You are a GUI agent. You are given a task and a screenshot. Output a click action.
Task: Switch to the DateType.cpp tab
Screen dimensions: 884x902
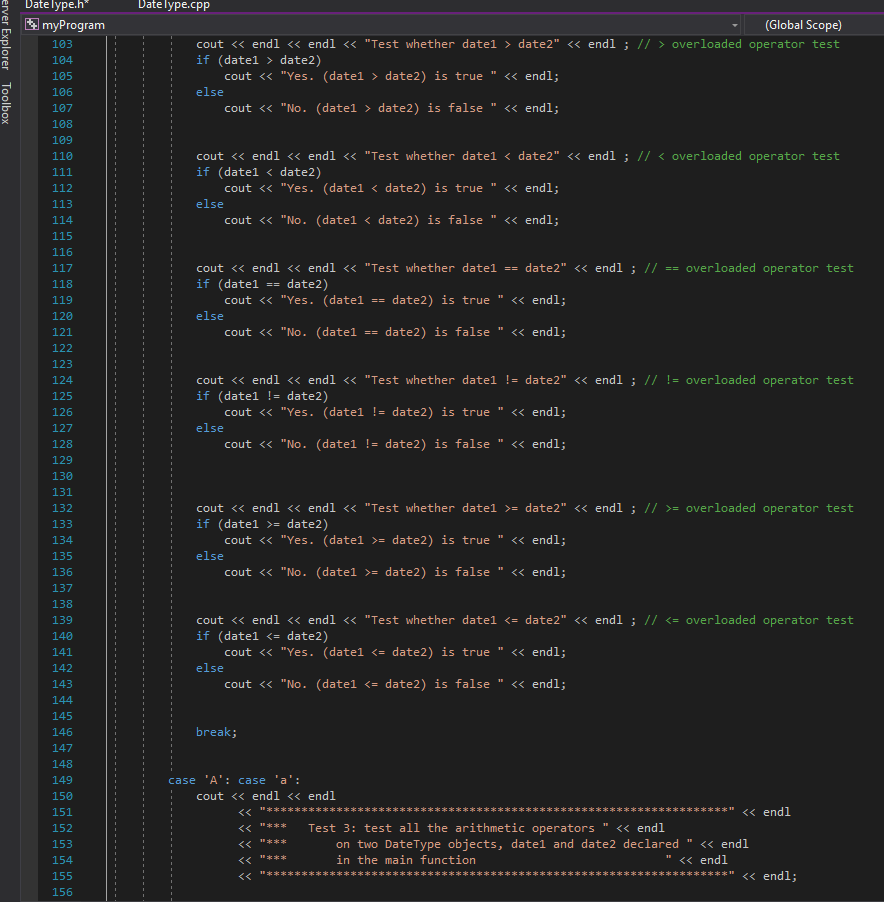[x=172, y=5]
